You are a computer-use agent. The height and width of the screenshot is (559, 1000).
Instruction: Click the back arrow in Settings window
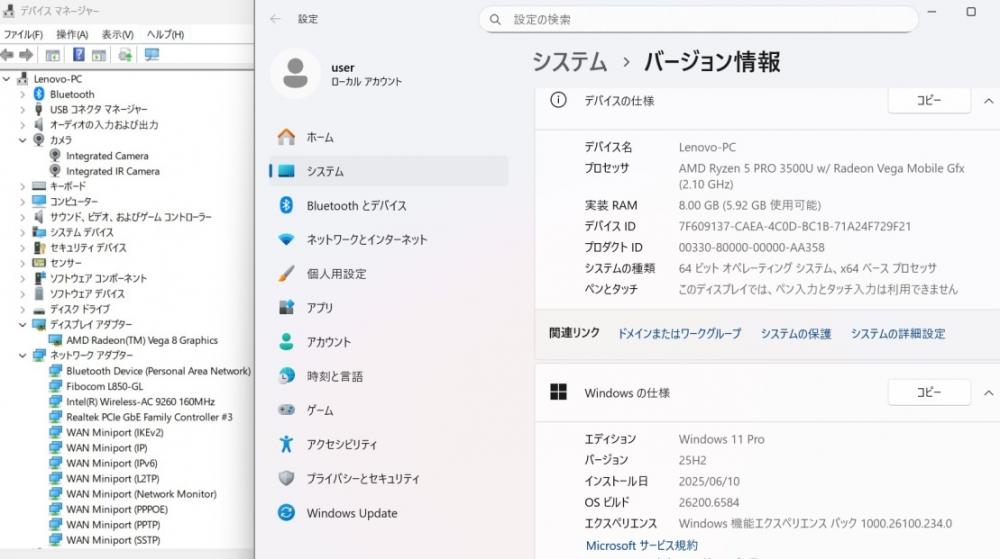276,19
